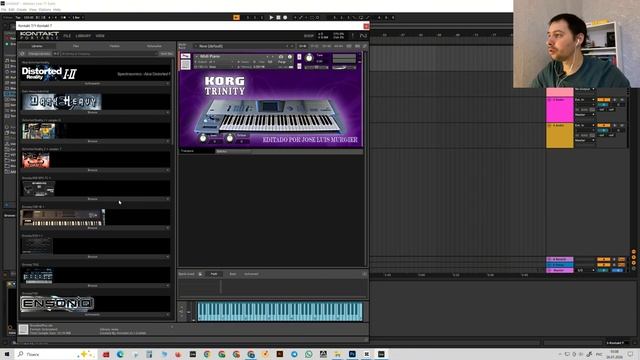Click the Stop button in the transport bar

point(278,18)
